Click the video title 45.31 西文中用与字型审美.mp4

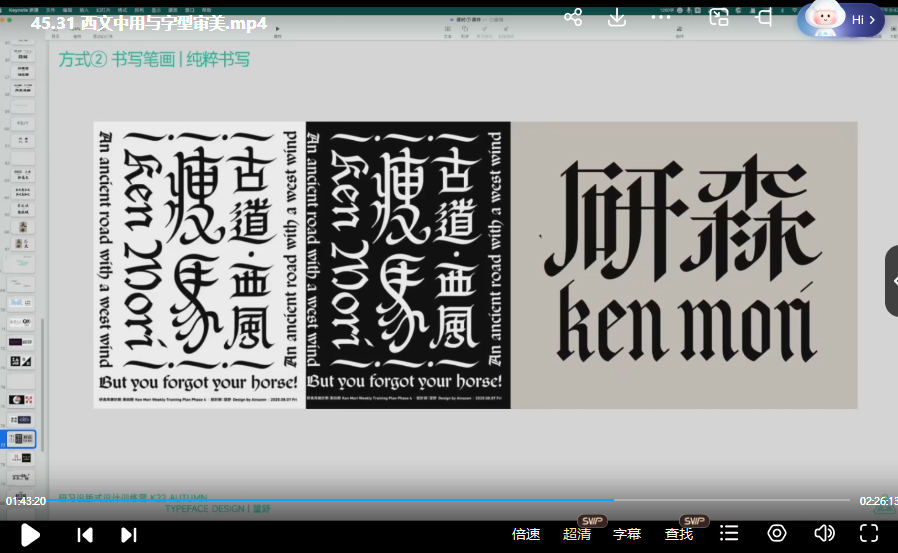tap(149, 23)
